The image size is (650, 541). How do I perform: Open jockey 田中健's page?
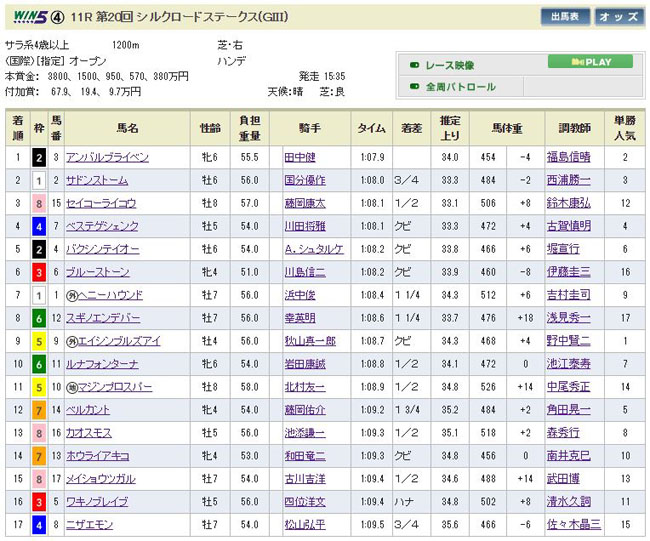(299, 158)
